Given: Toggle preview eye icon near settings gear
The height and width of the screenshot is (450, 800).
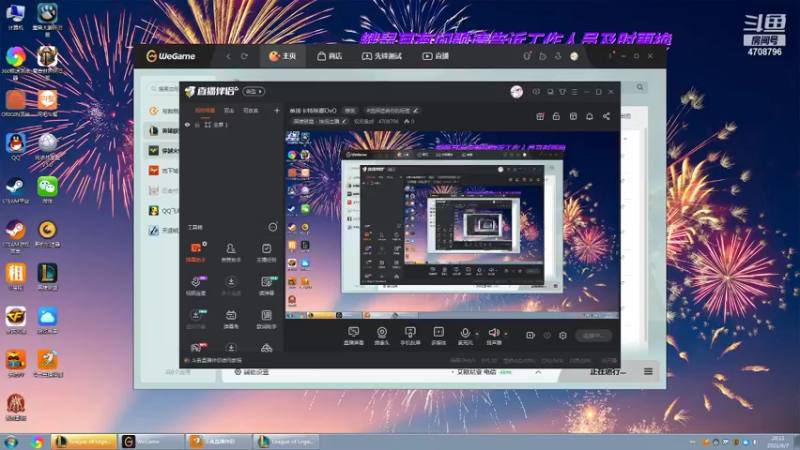Looking at the screenshot, I should click(547, 335).
